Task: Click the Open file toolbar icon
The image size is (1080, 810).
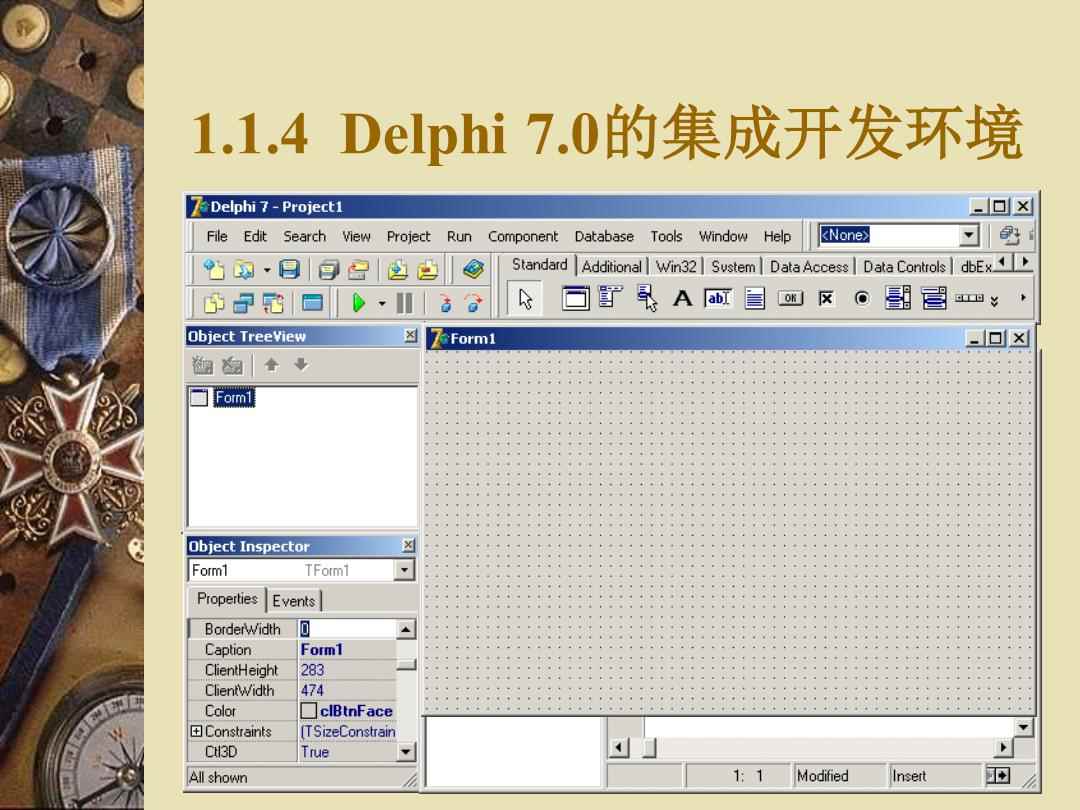Action: click(243, 269)
